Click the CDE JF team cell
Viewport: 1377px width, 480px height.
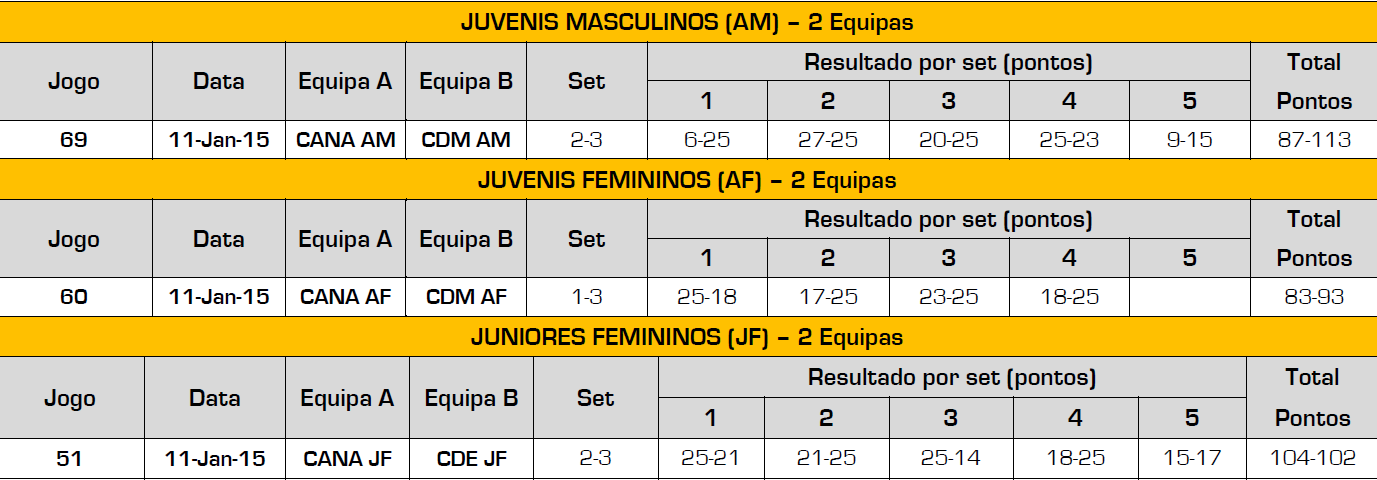(x=471, y=459)
